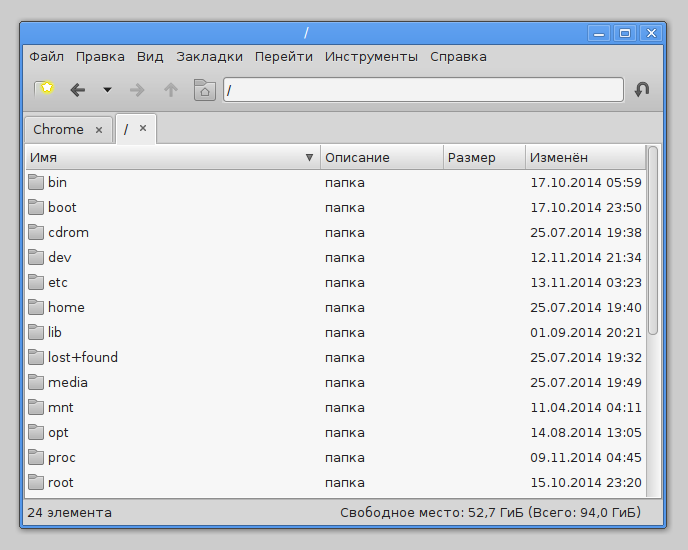Click the vertical scrollbar thumb

point(653,241)
